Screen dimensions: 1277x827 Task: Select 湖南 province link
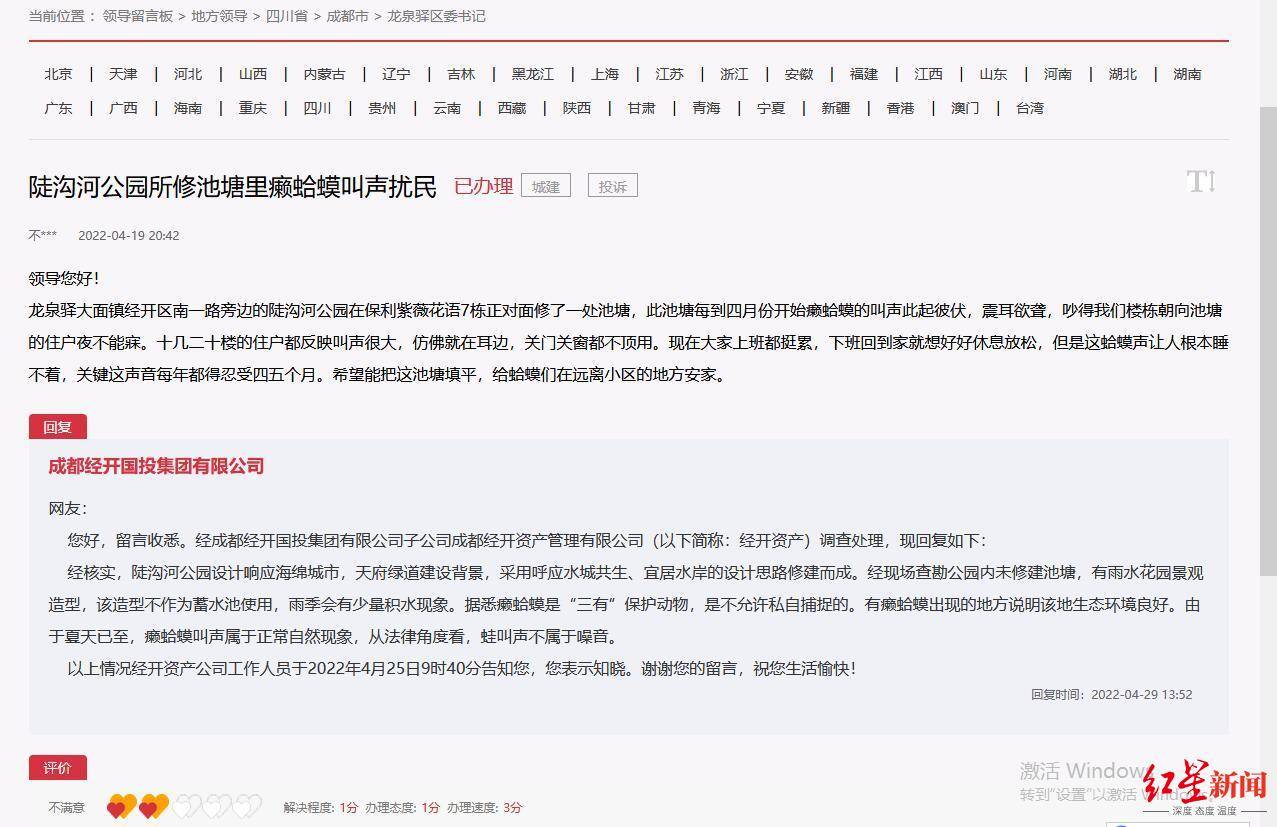pos(1188,74)
